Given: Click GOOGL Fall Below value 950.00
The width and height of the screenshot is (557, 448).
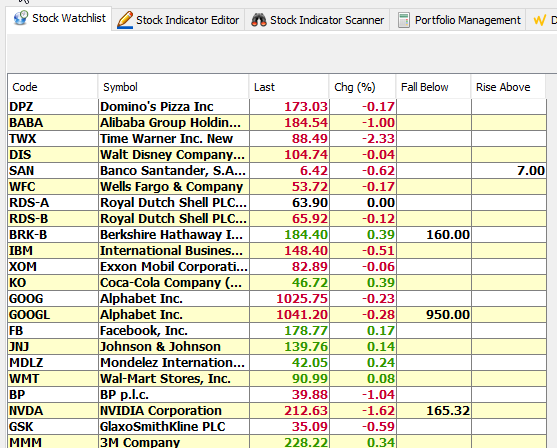Looking at the screenshot, I should coord(434,314).
